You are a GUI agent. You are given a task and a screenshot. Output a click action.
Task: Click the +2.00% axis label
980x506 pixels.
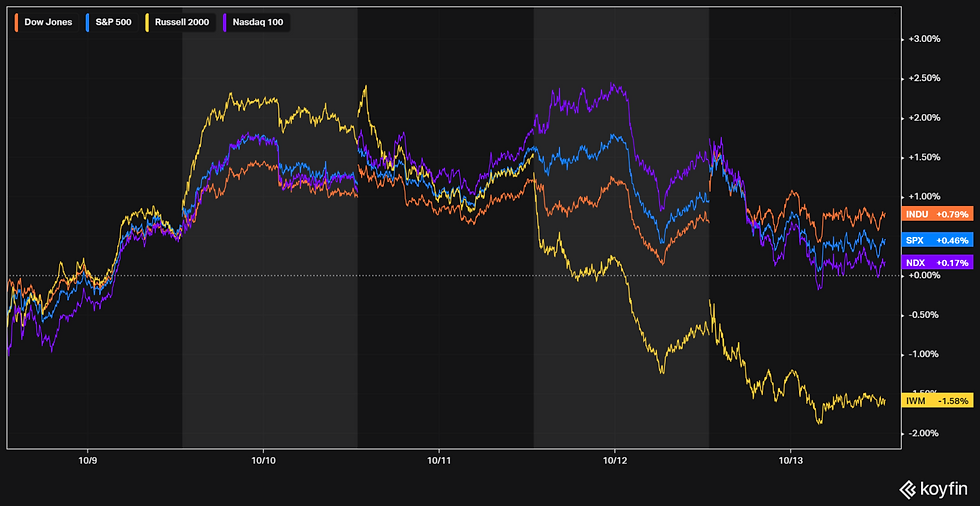click(924, 117)
